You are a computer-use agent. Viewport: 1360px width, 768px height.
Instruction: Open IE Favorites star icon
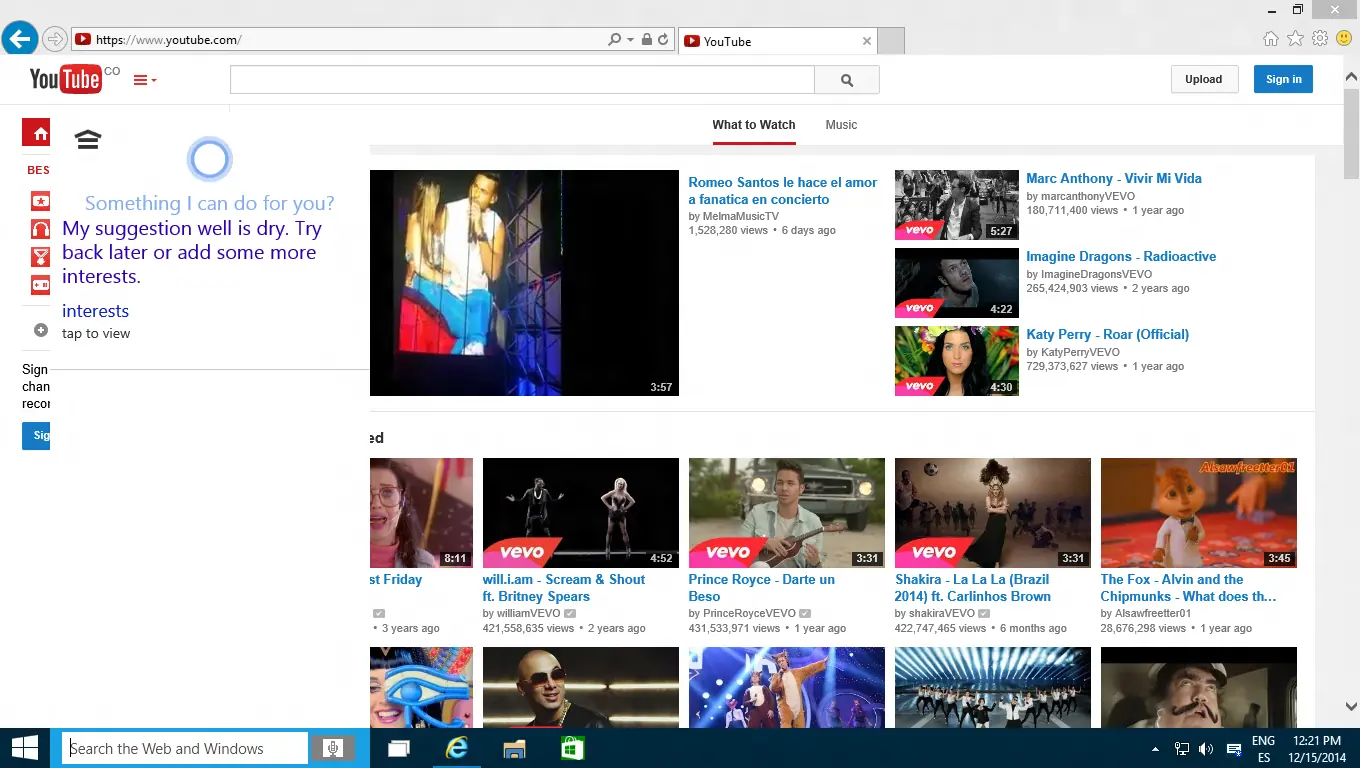click(1295, 38)
